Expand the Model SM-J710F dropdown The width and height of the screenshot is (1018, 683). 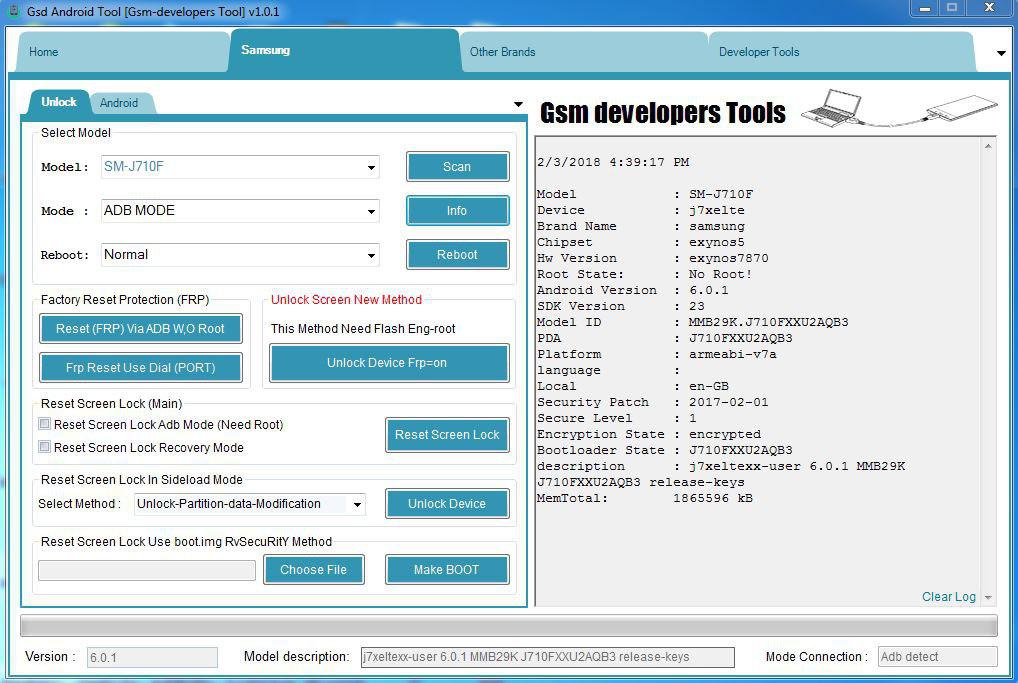371,168
